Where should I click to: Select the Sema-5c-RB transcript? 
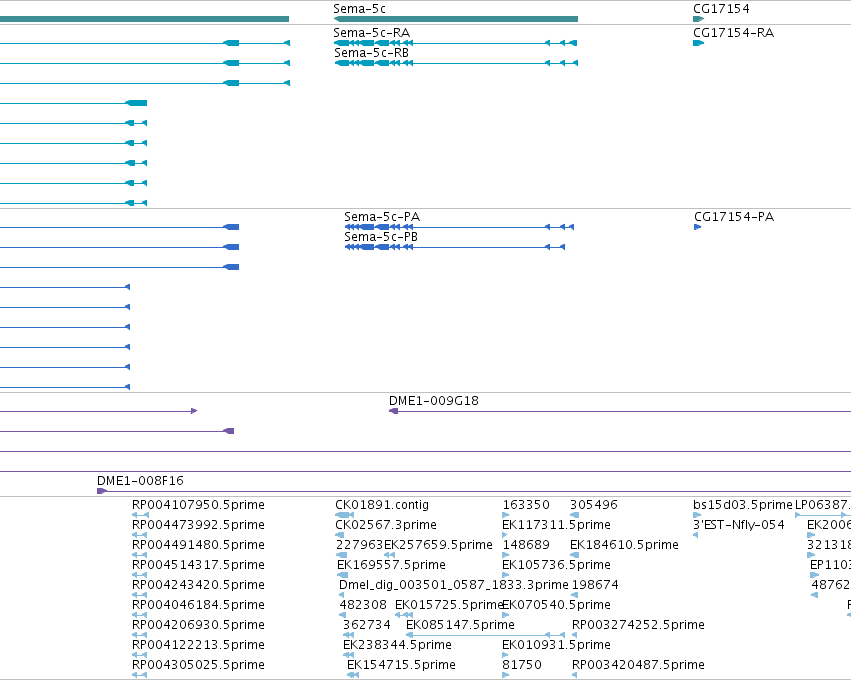[456, 63]
